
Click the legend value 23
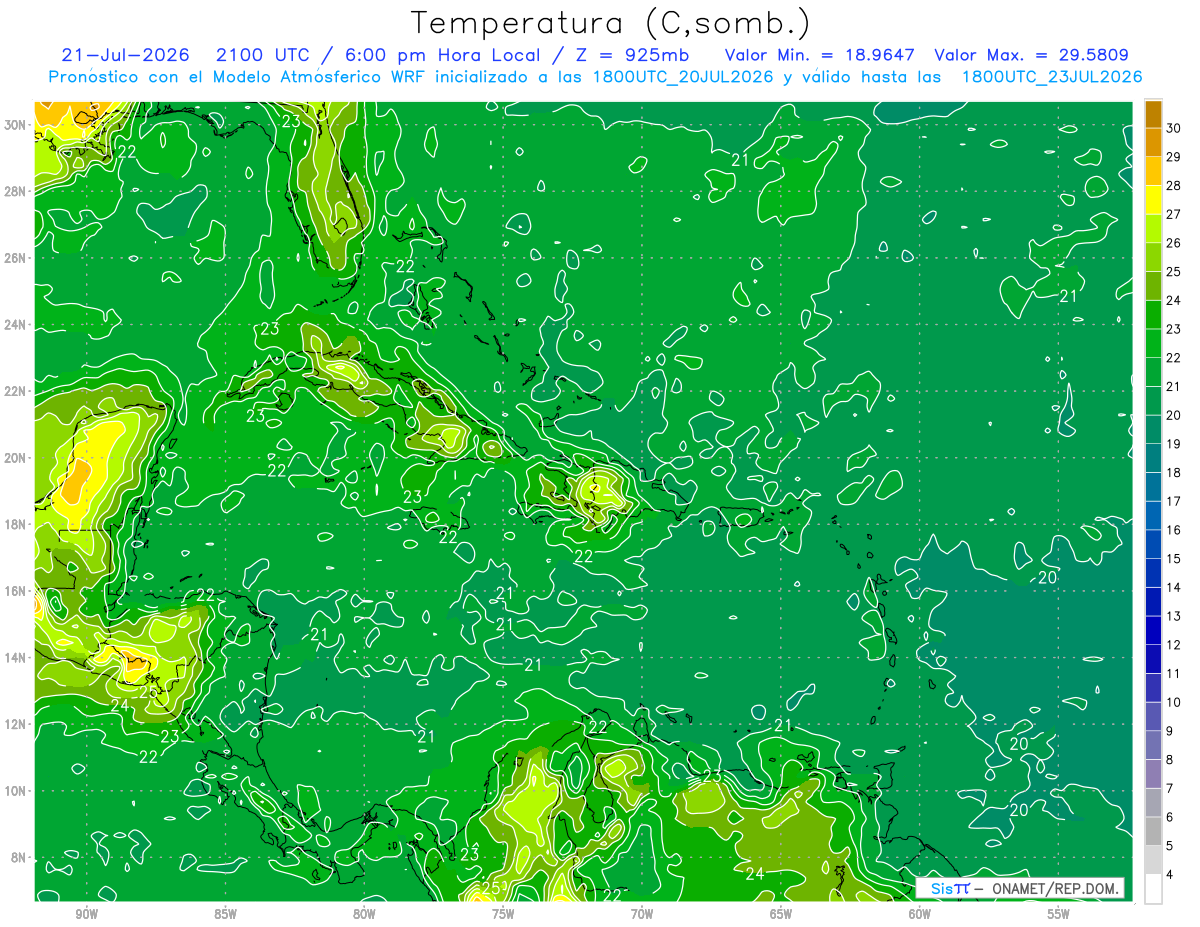[1174, 329]
